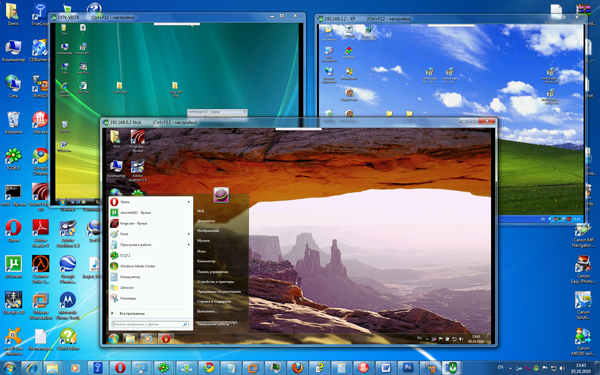This screenshot has height=375, width=600.
Task: Click Start orb inside Nick's remote window
Action: tap(113, 338)
